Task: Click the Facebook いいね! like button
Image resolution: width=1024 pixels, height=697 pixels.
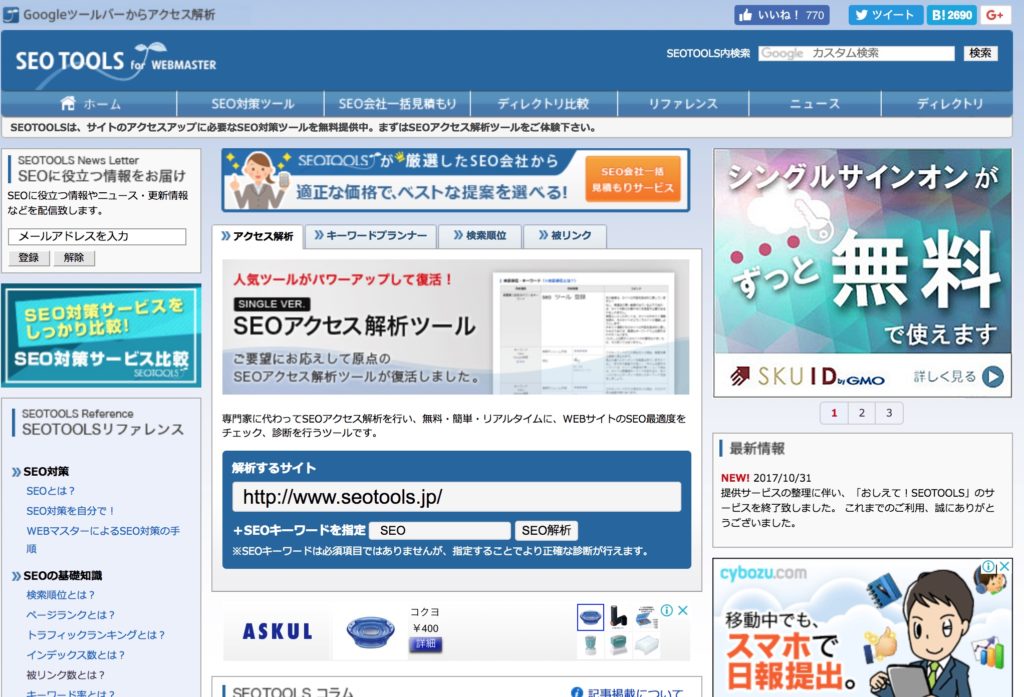Action: point(781,15)
